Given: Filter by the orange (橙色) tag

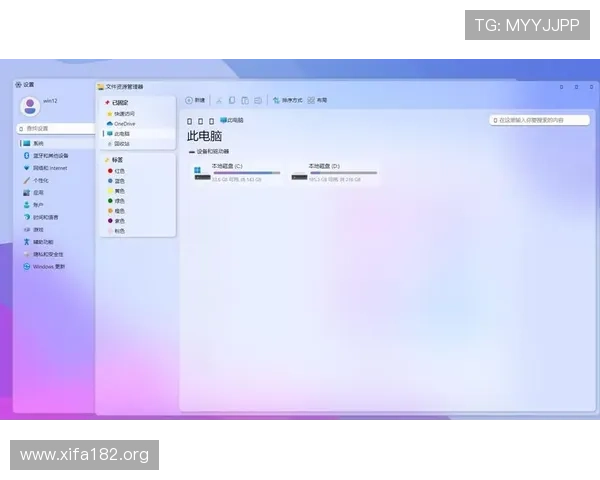Looking at the screenshot, I should click(116, 211).
